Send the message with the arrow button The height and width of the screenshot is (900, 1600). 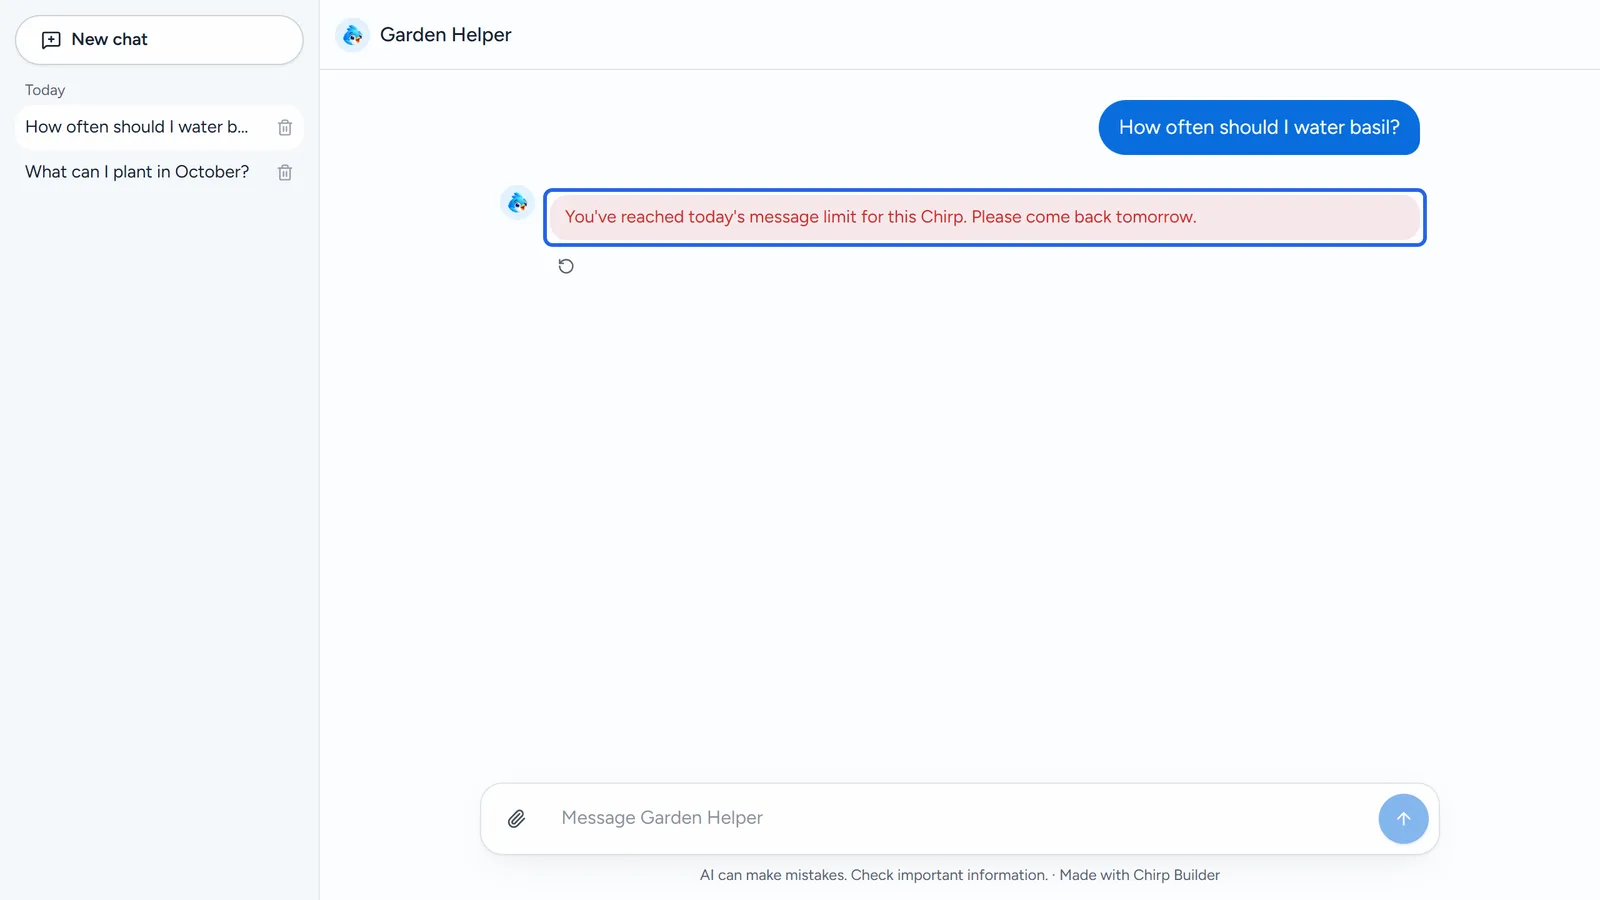coord(1403,819)
